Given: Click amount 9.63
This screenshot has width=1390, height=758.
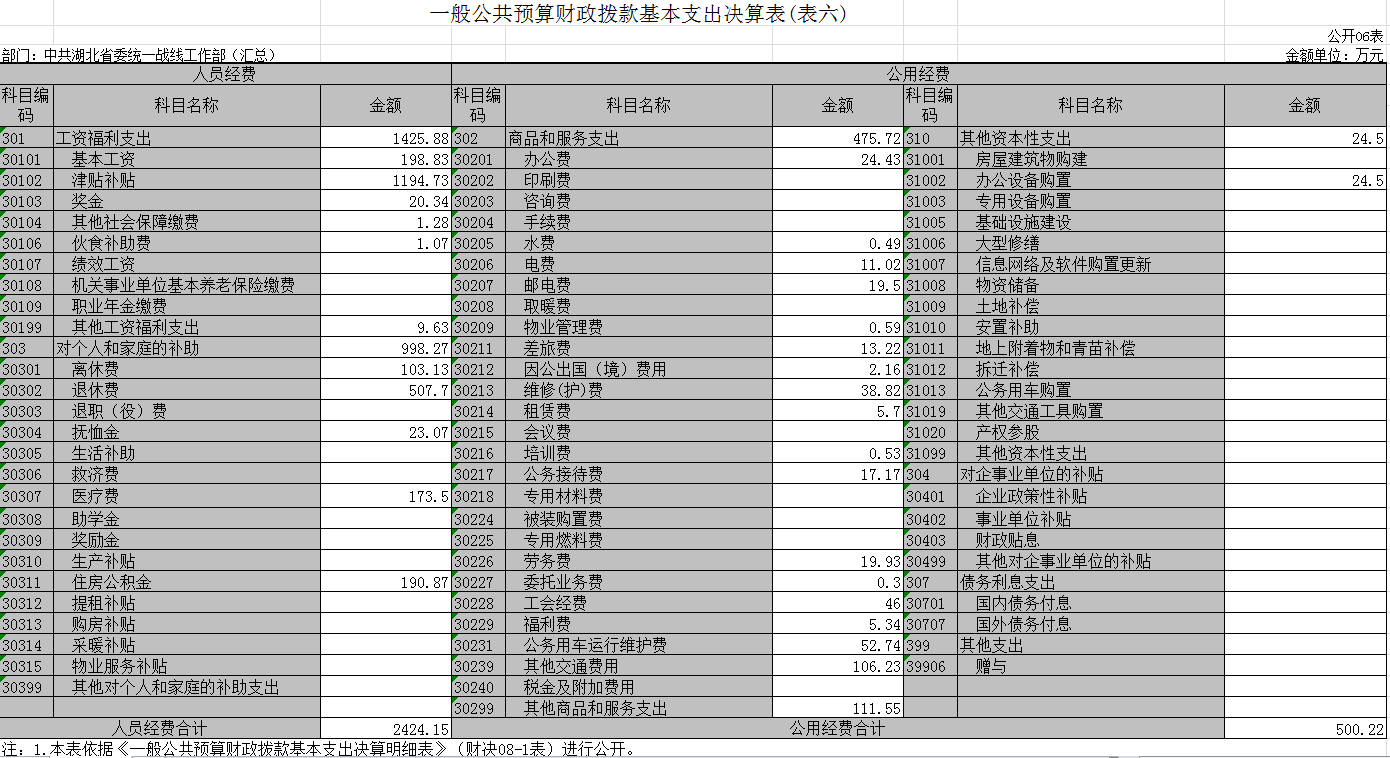Looking at the screenshot, I should pyautogui.click(x=386, y=327).
